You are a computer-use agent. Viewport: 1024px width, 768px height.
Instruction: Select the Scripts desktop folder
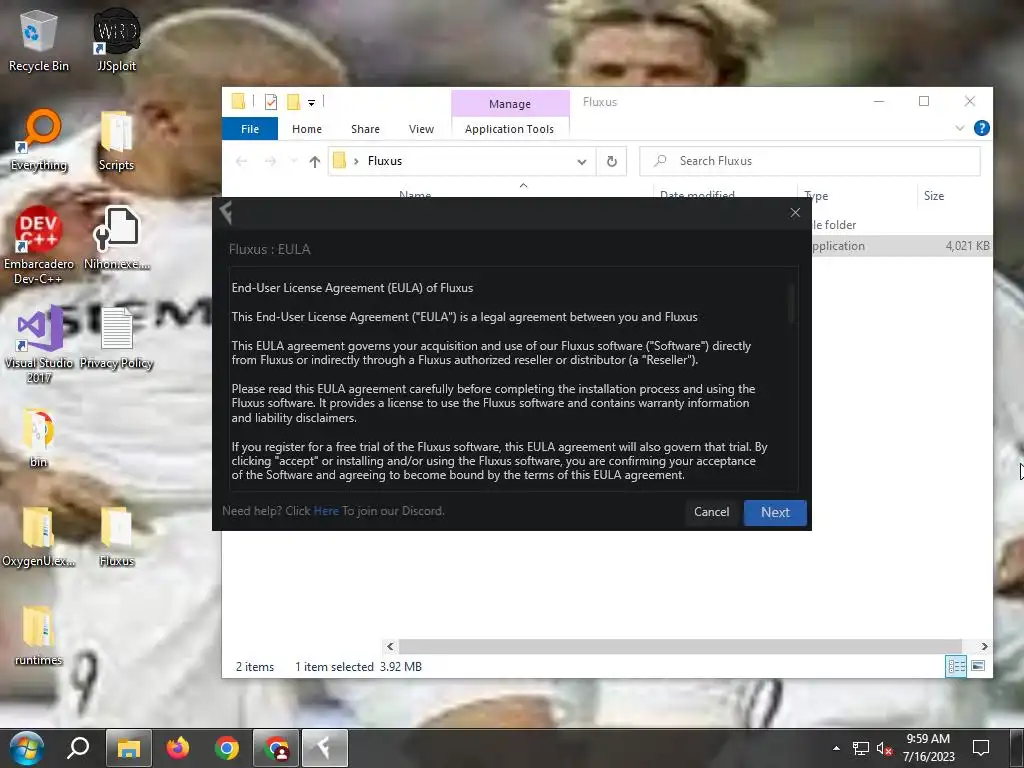click(116, 140)
